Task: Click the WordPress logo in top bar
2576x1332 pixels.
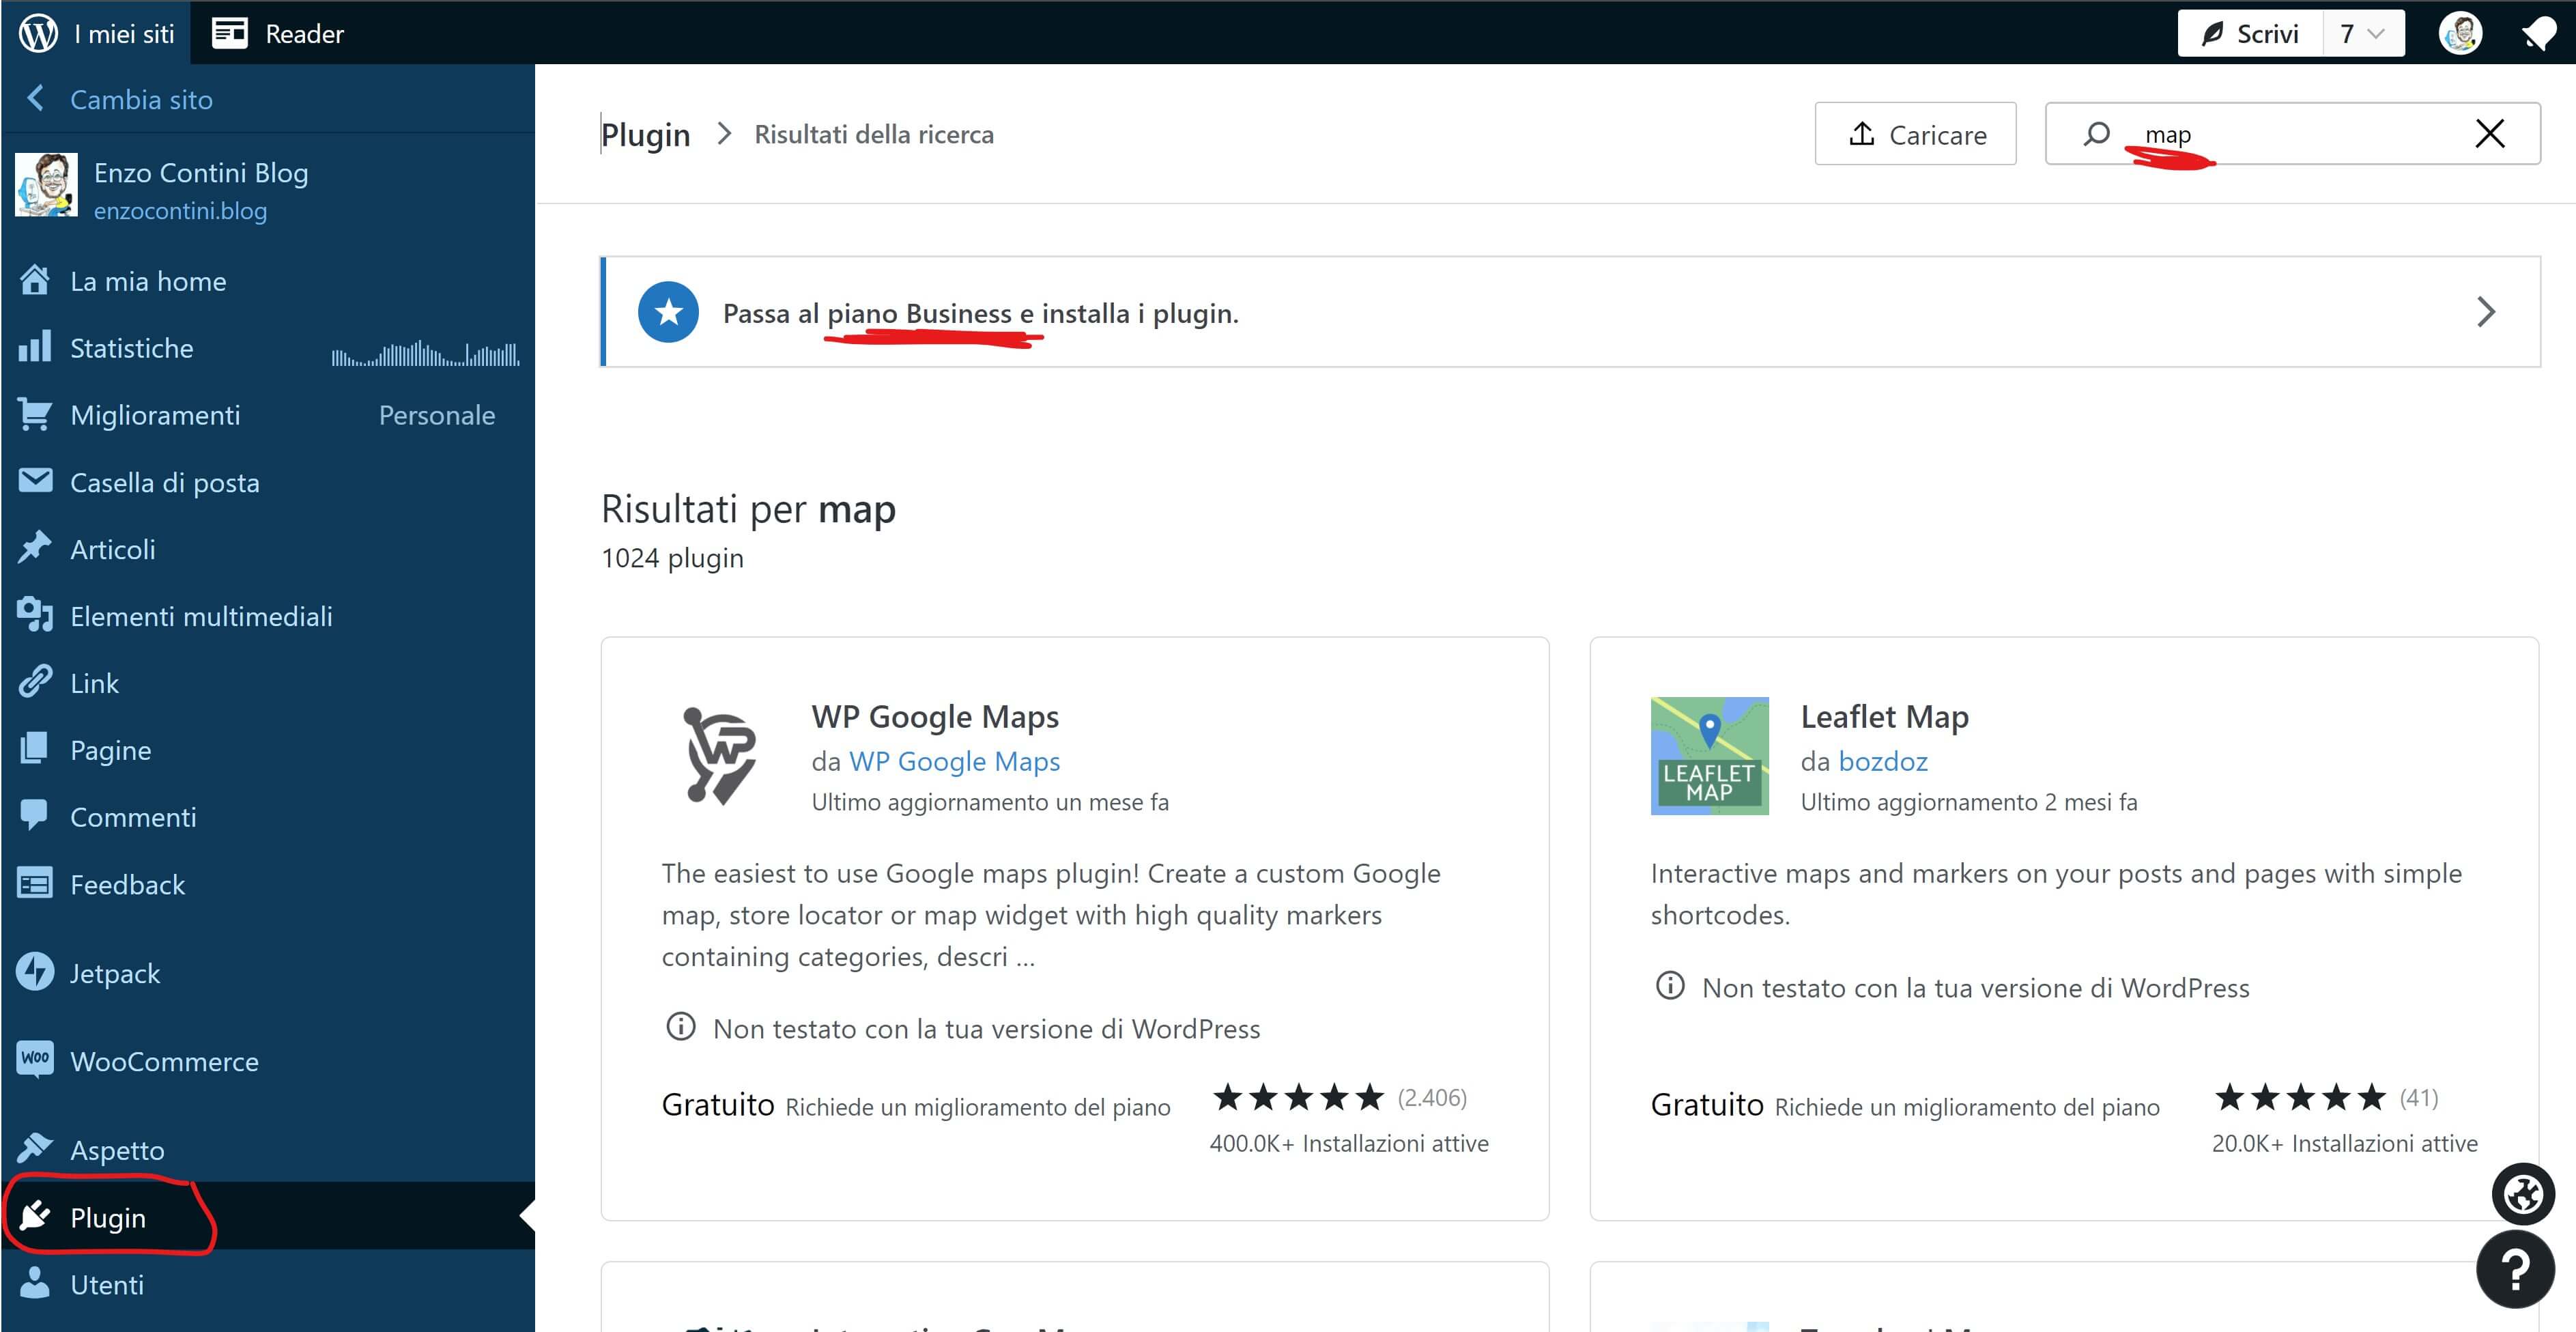Action: point(38,33)
